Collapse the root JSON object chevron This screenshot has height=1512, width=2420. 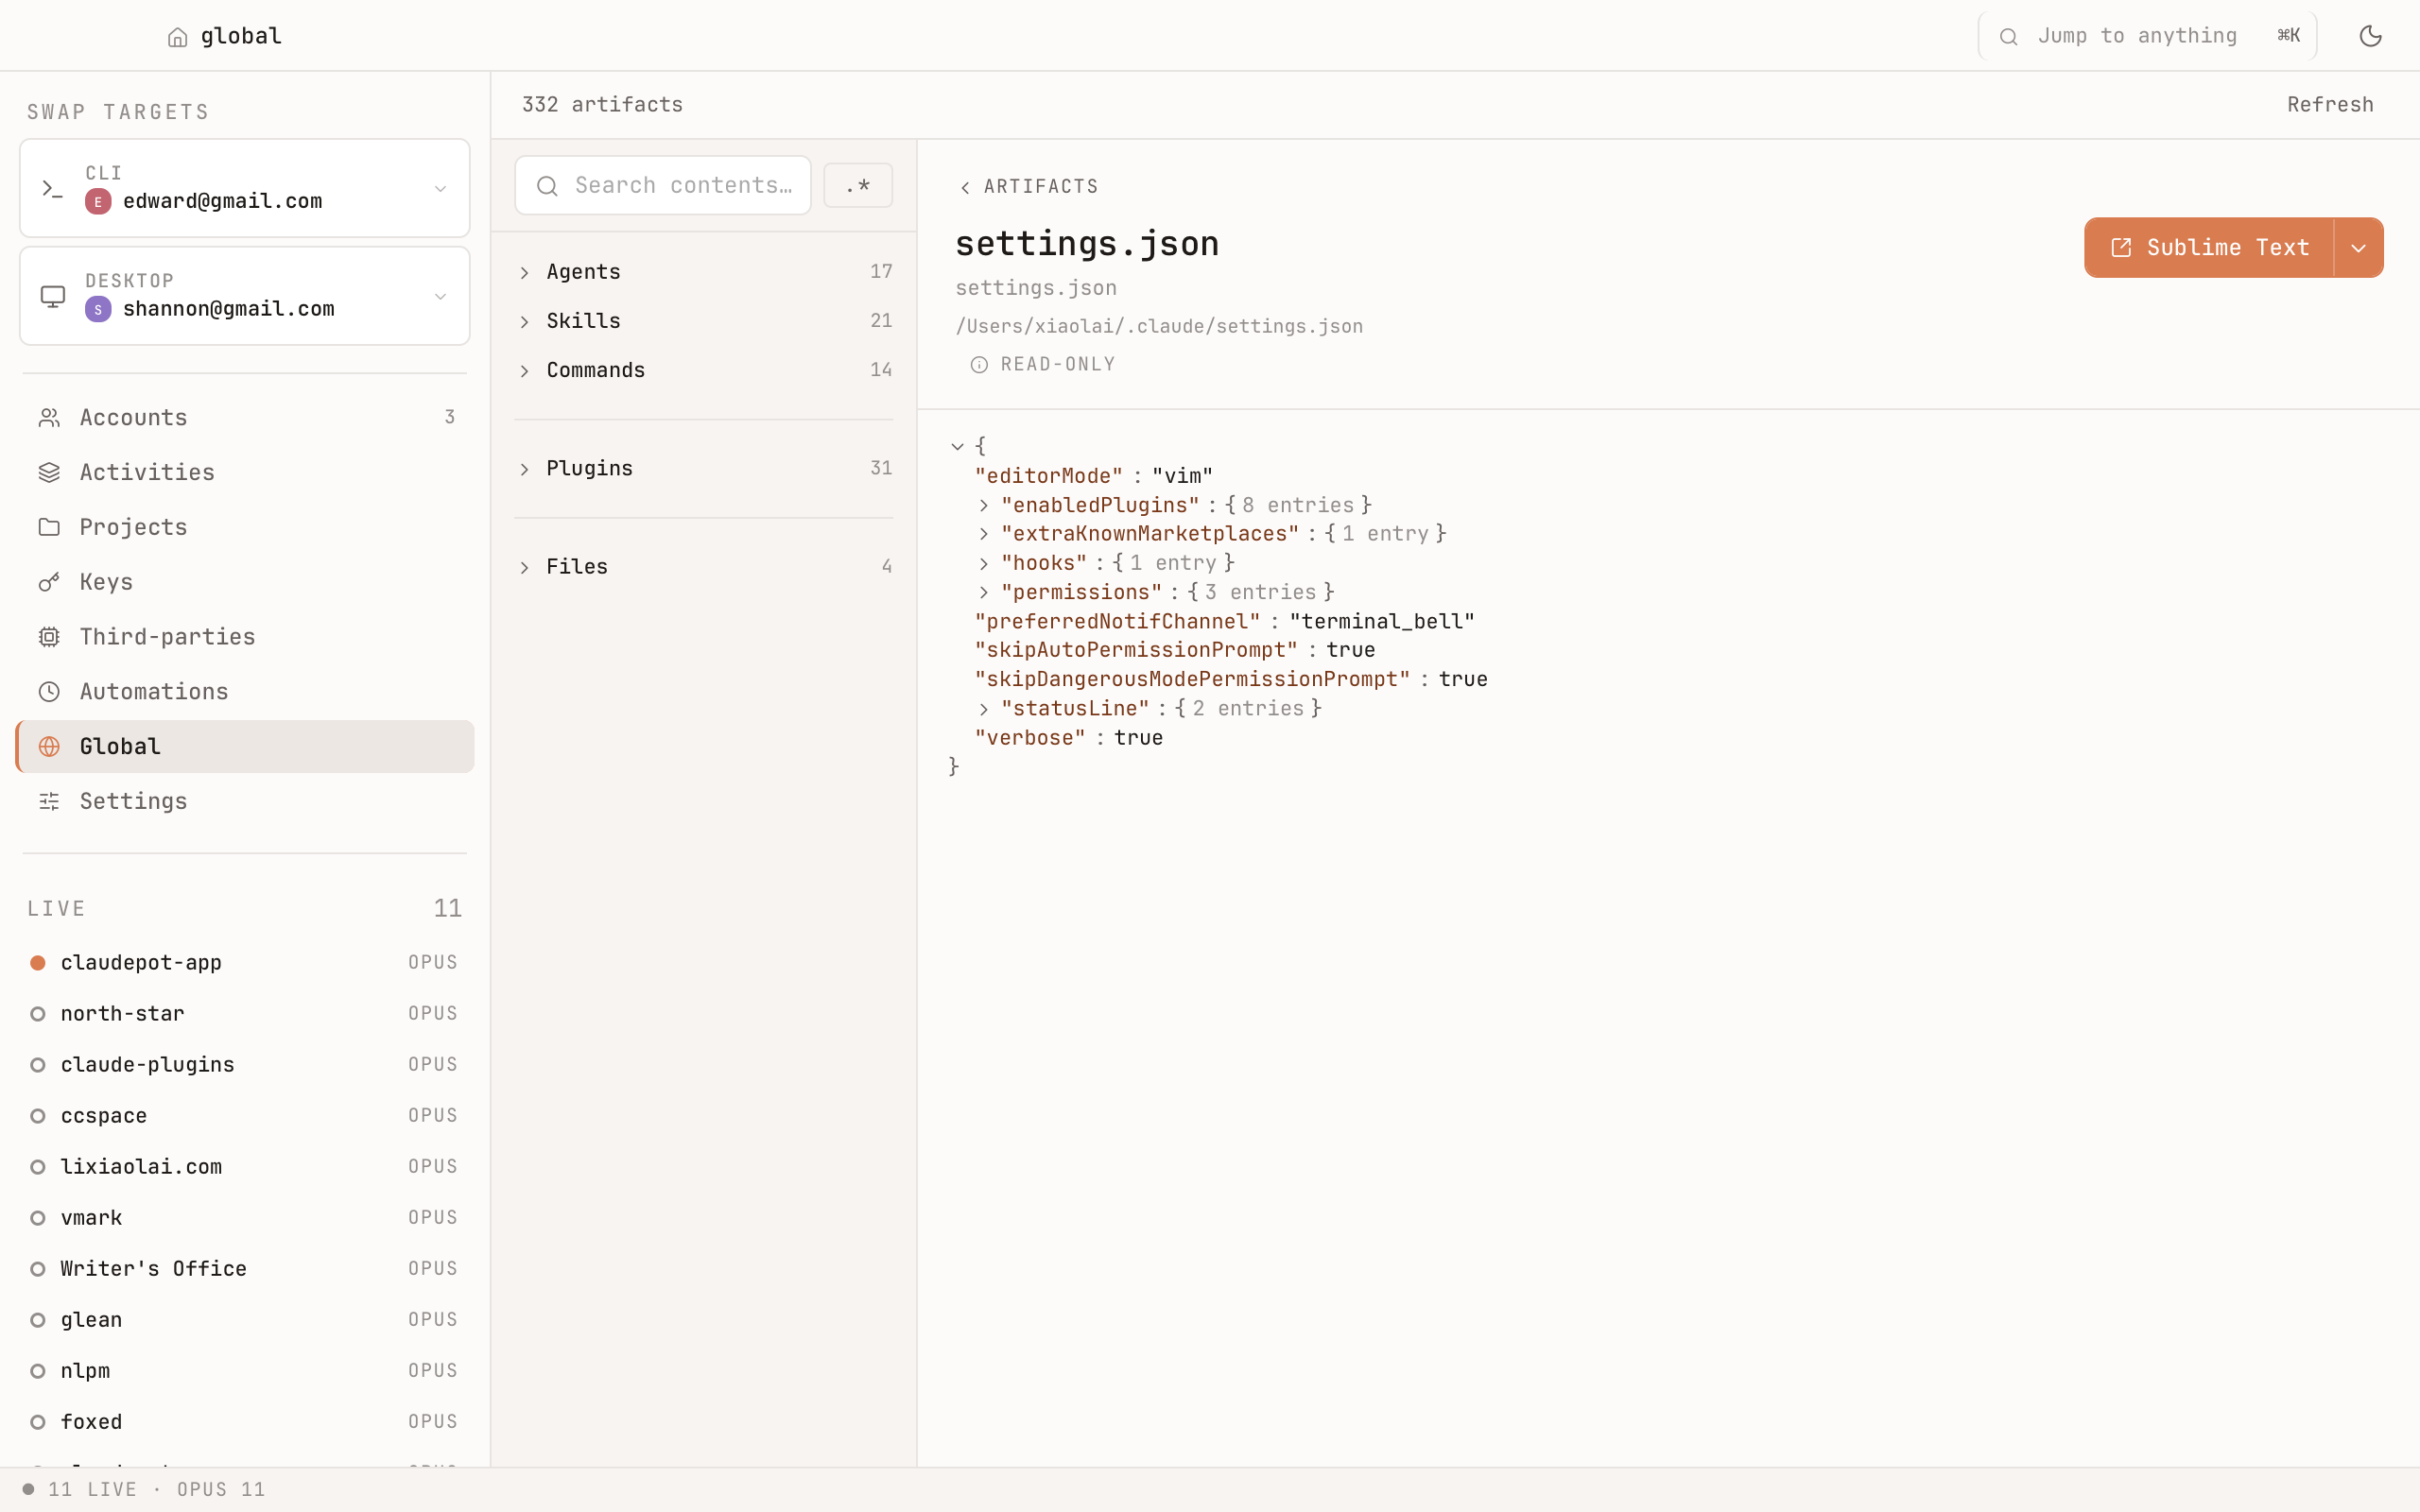[x=957, y=446]
